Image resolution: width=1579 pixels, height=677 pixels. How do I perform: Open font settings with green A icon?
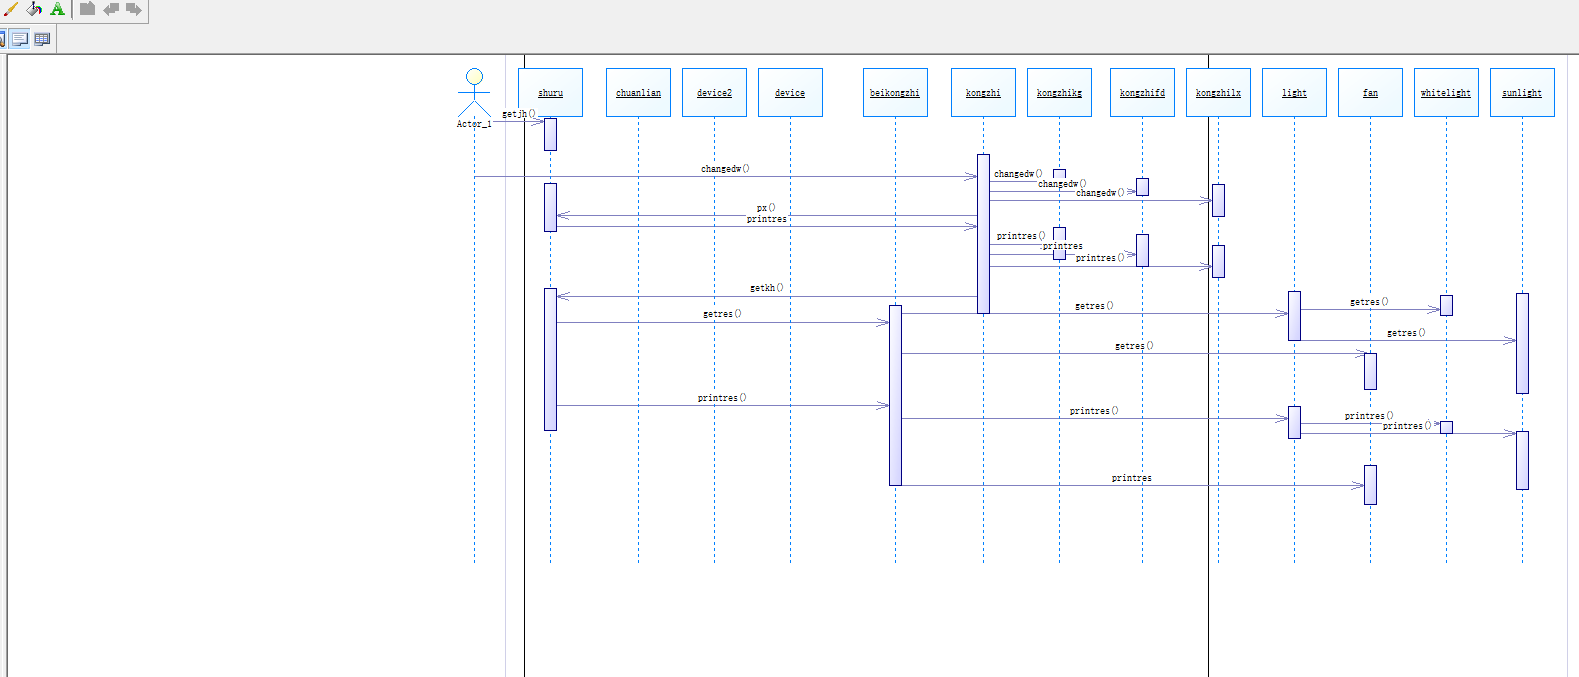coord(57,9)
